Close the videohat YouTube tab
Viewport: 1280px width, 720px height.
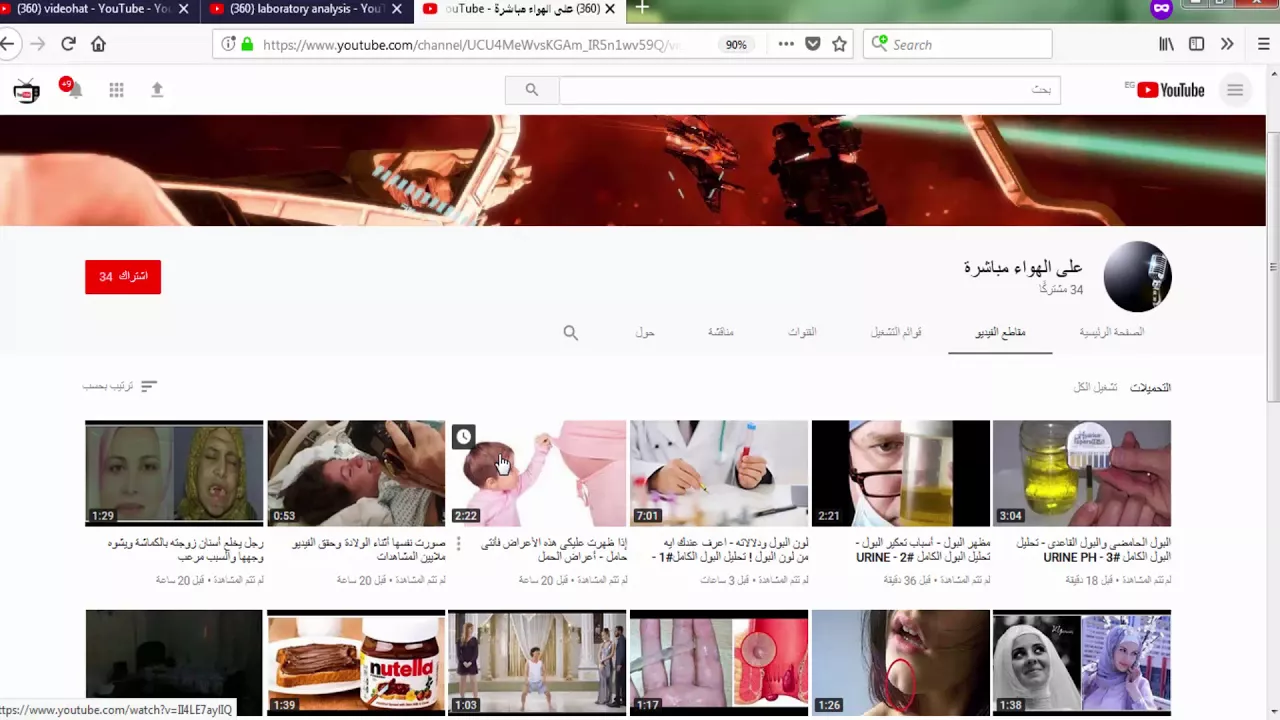tap(183, 9)
